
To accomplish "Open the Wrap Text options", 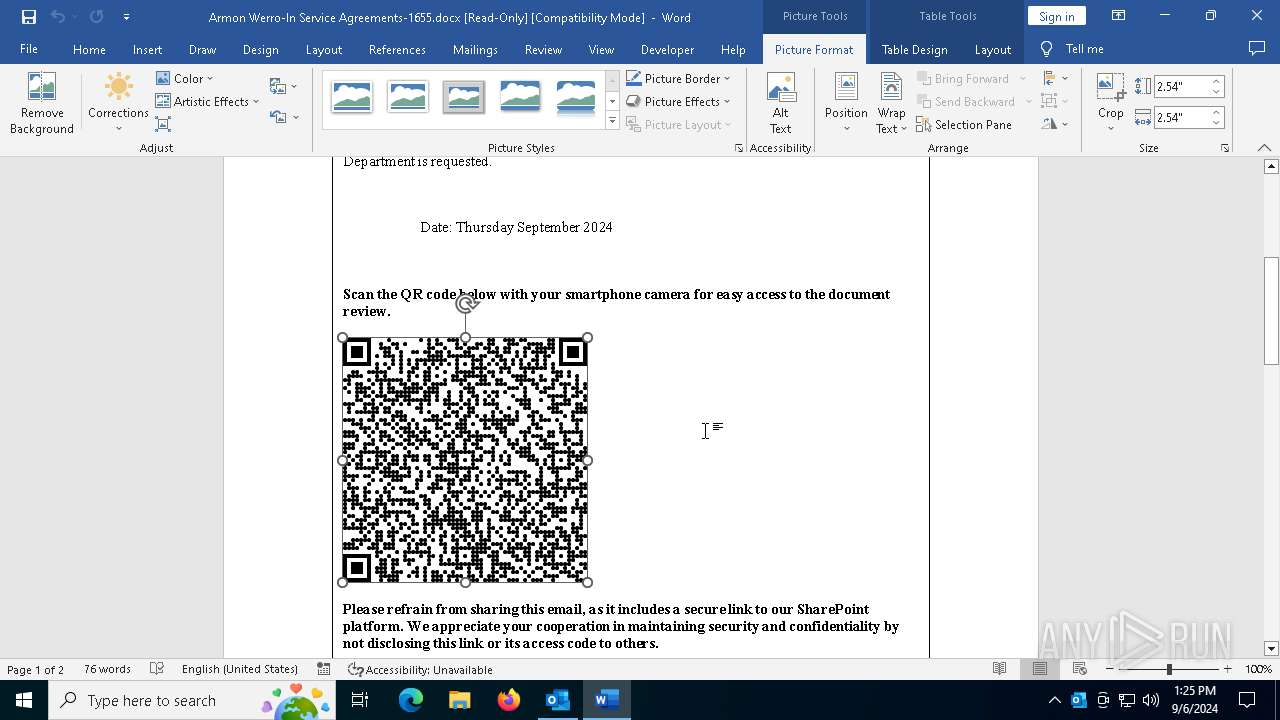I will pyautogui.click(x=891, y=103).
